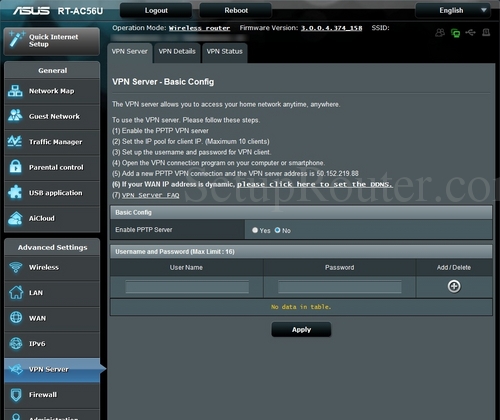Click the Firewall shield icon

pyautogui.click(x=16, y=395)
